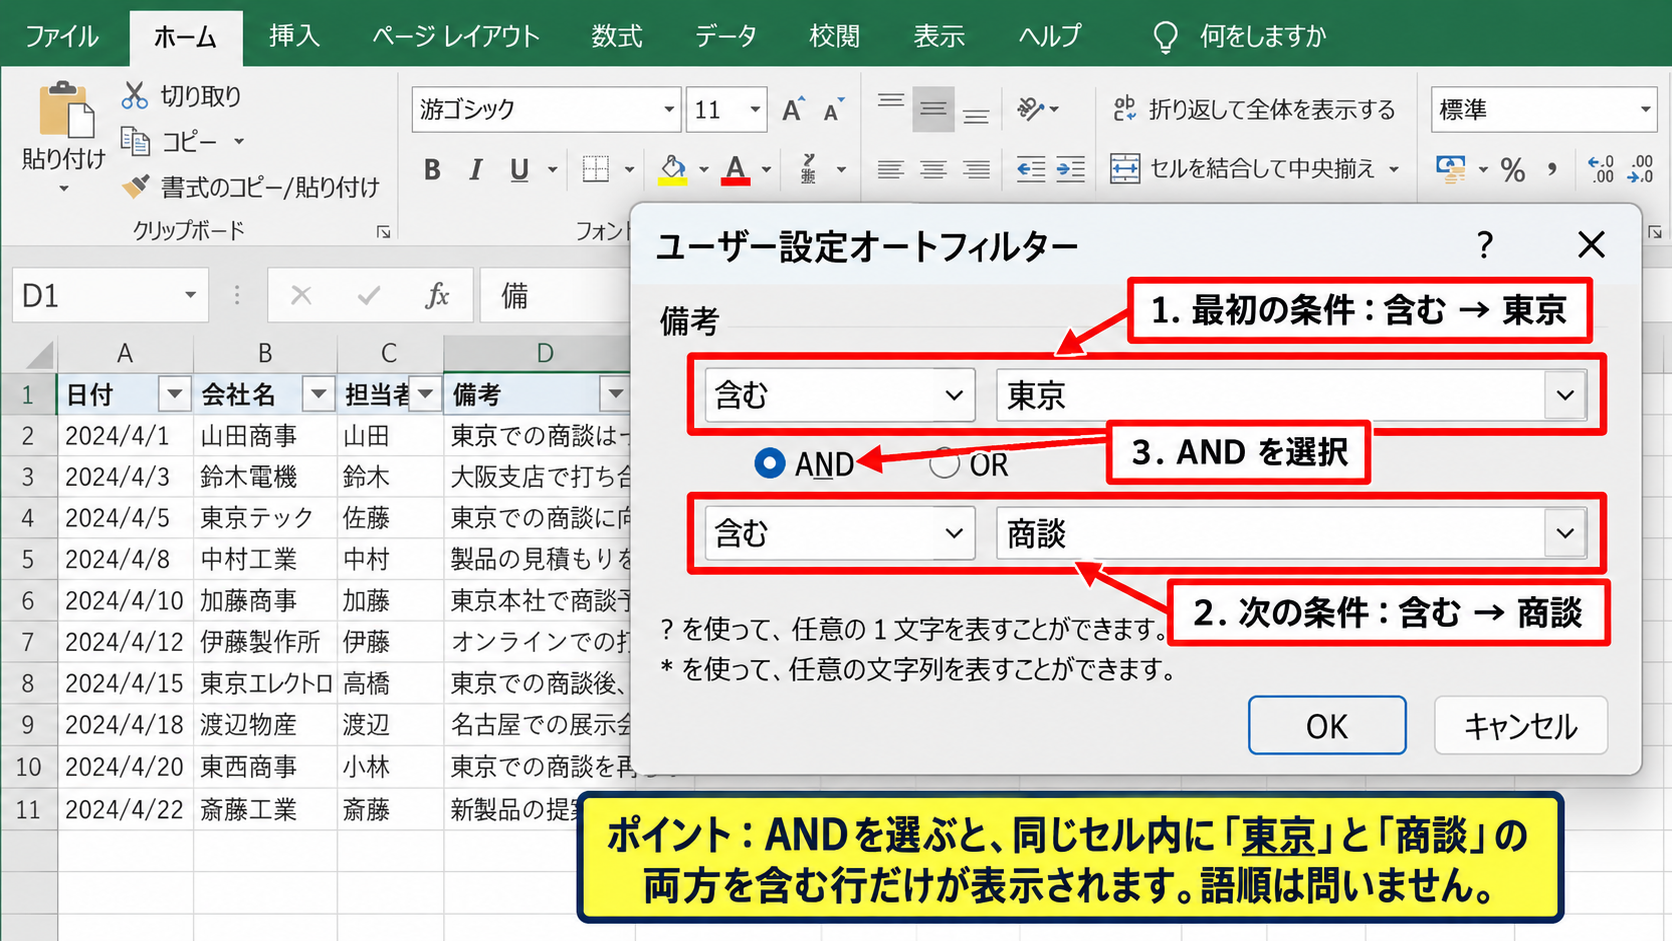Click the Paste (貼り付け) icon

tap(66, 110)
